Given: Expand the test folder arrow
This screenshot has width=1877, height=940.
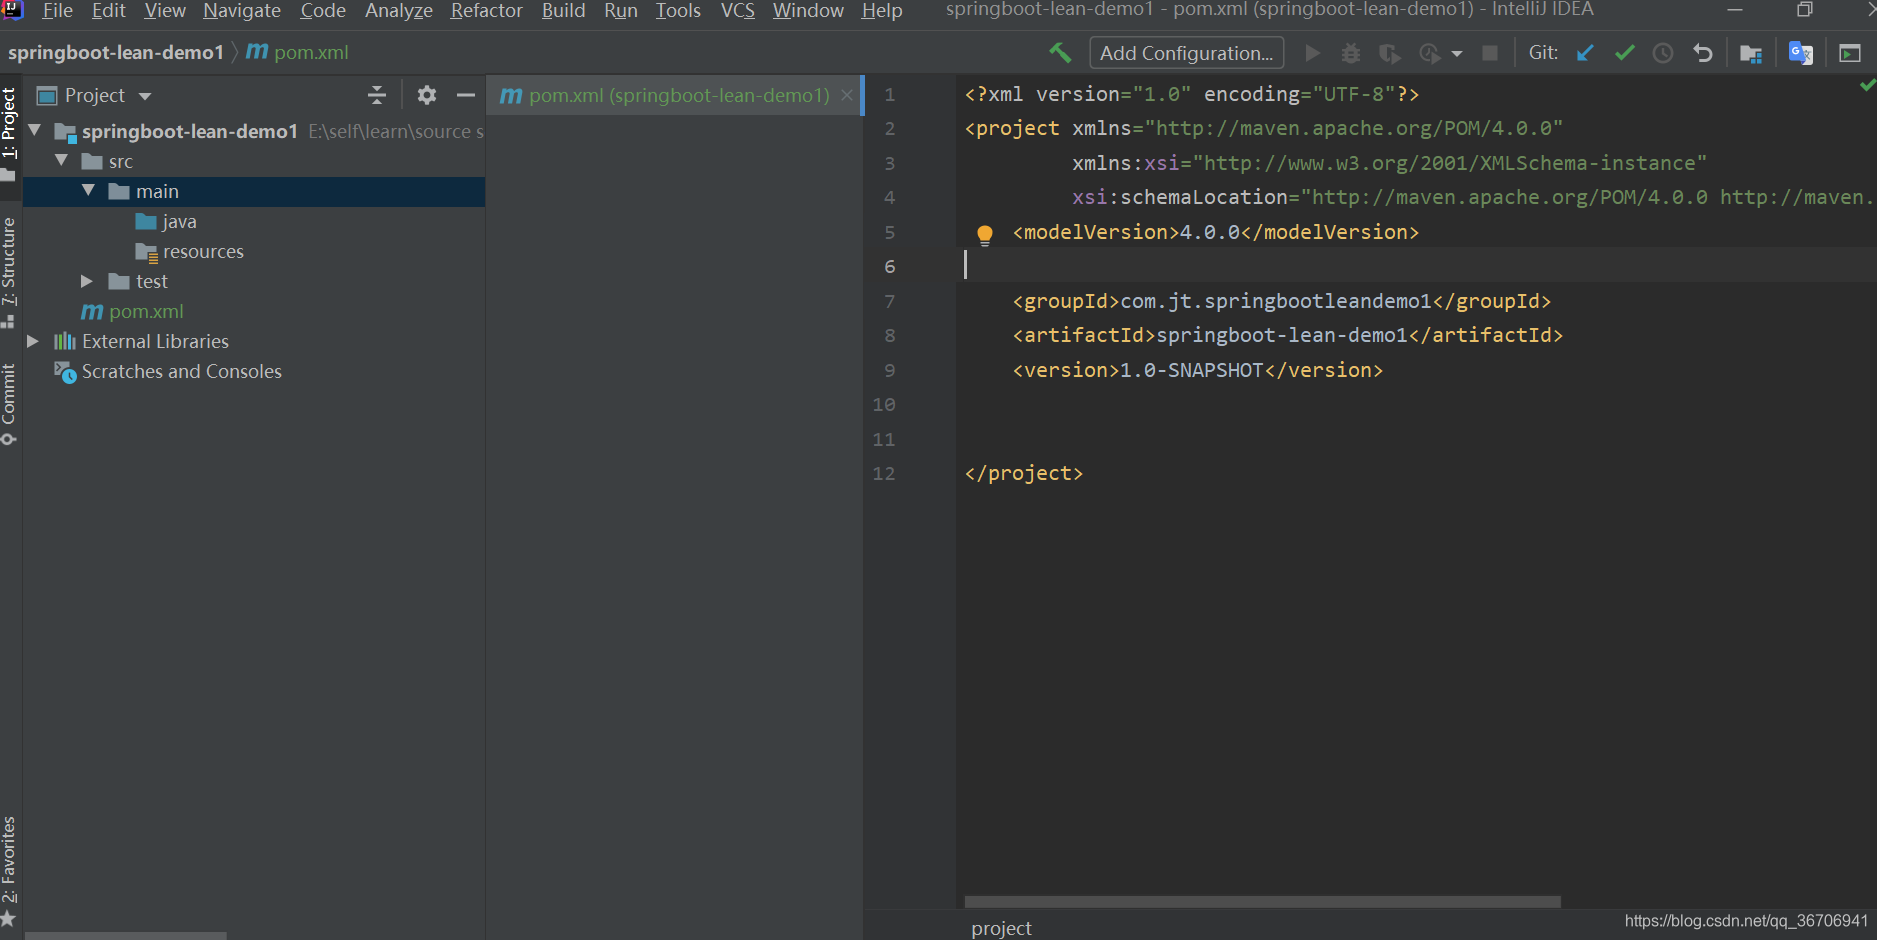Looking at the screenshot, I should 87,281.
